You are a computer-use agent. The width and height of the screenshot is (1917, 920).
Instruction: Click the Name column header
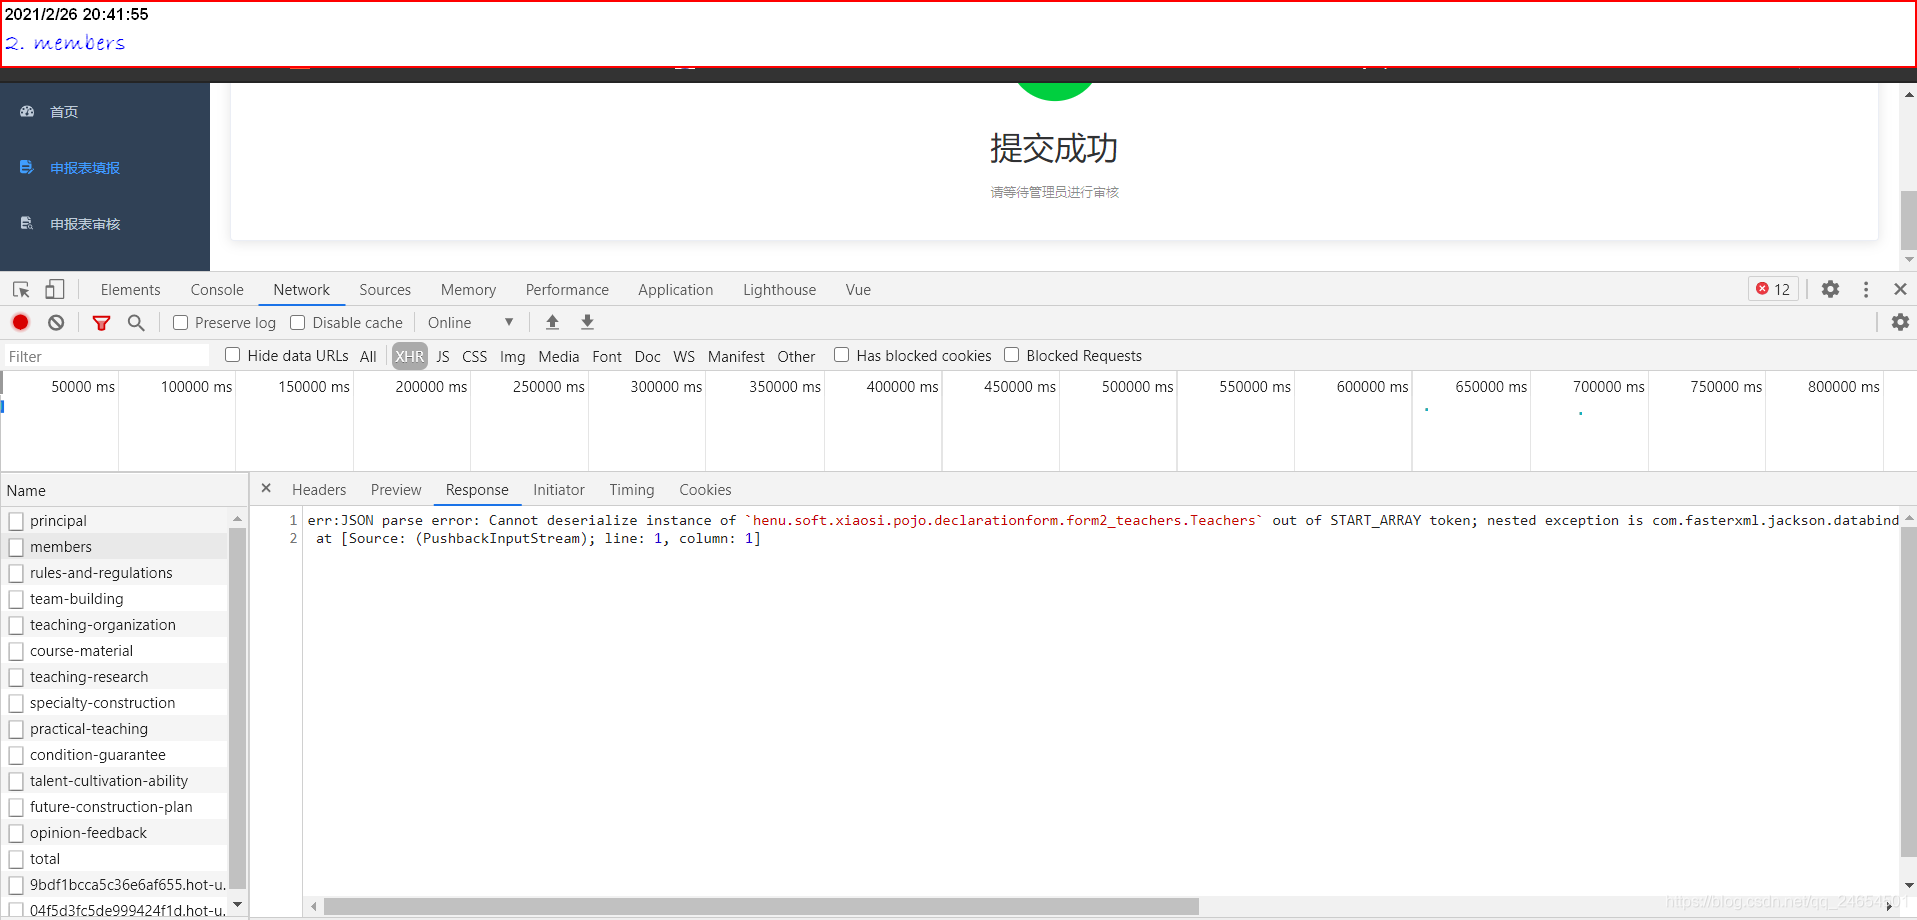coord(124,490)
